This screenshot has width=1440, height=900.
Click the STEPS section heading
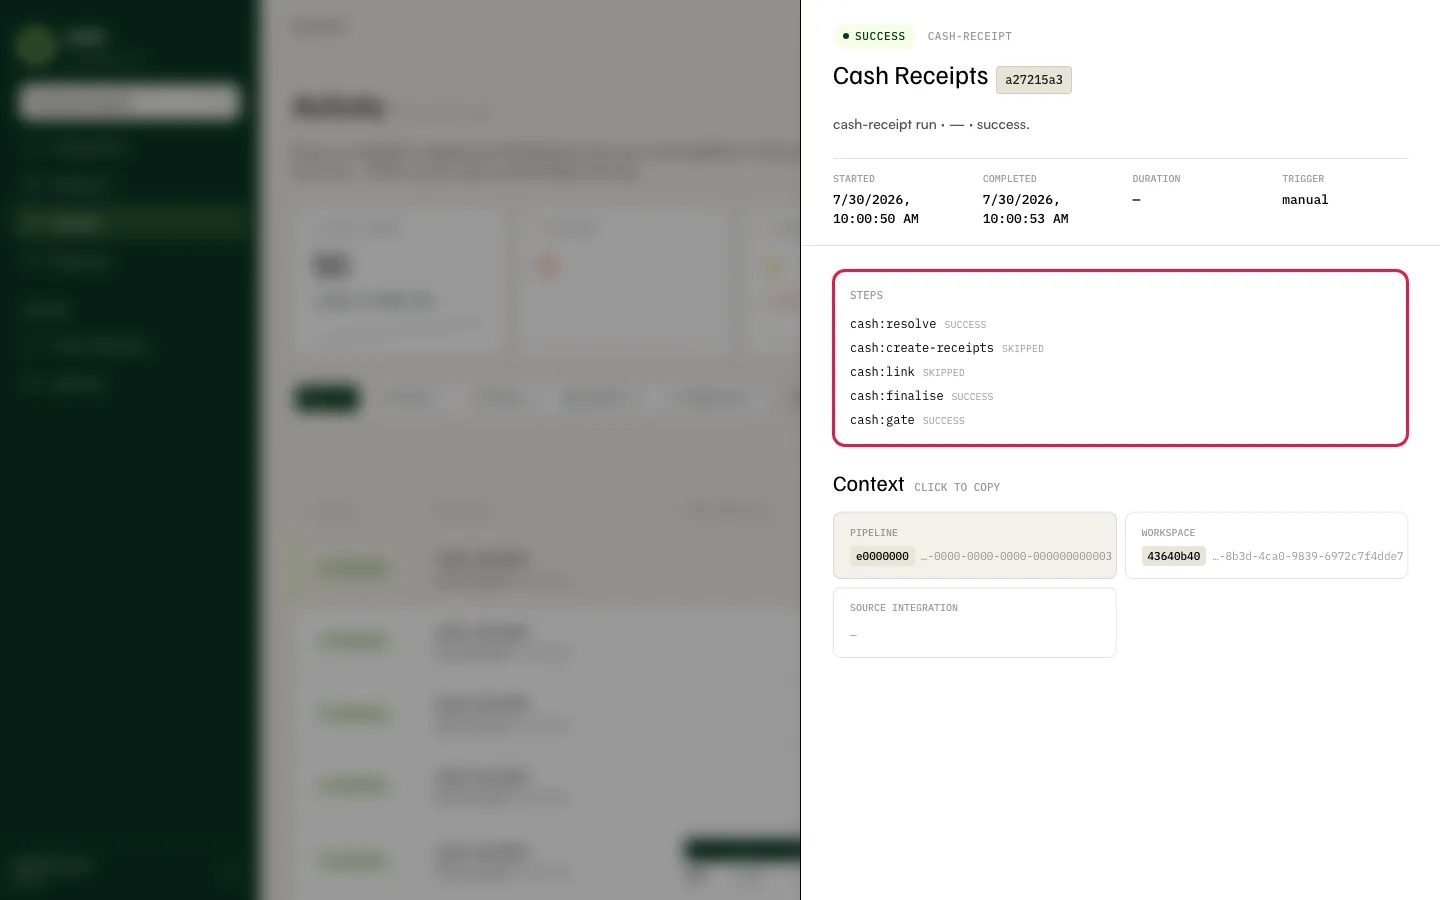[866, 296]
